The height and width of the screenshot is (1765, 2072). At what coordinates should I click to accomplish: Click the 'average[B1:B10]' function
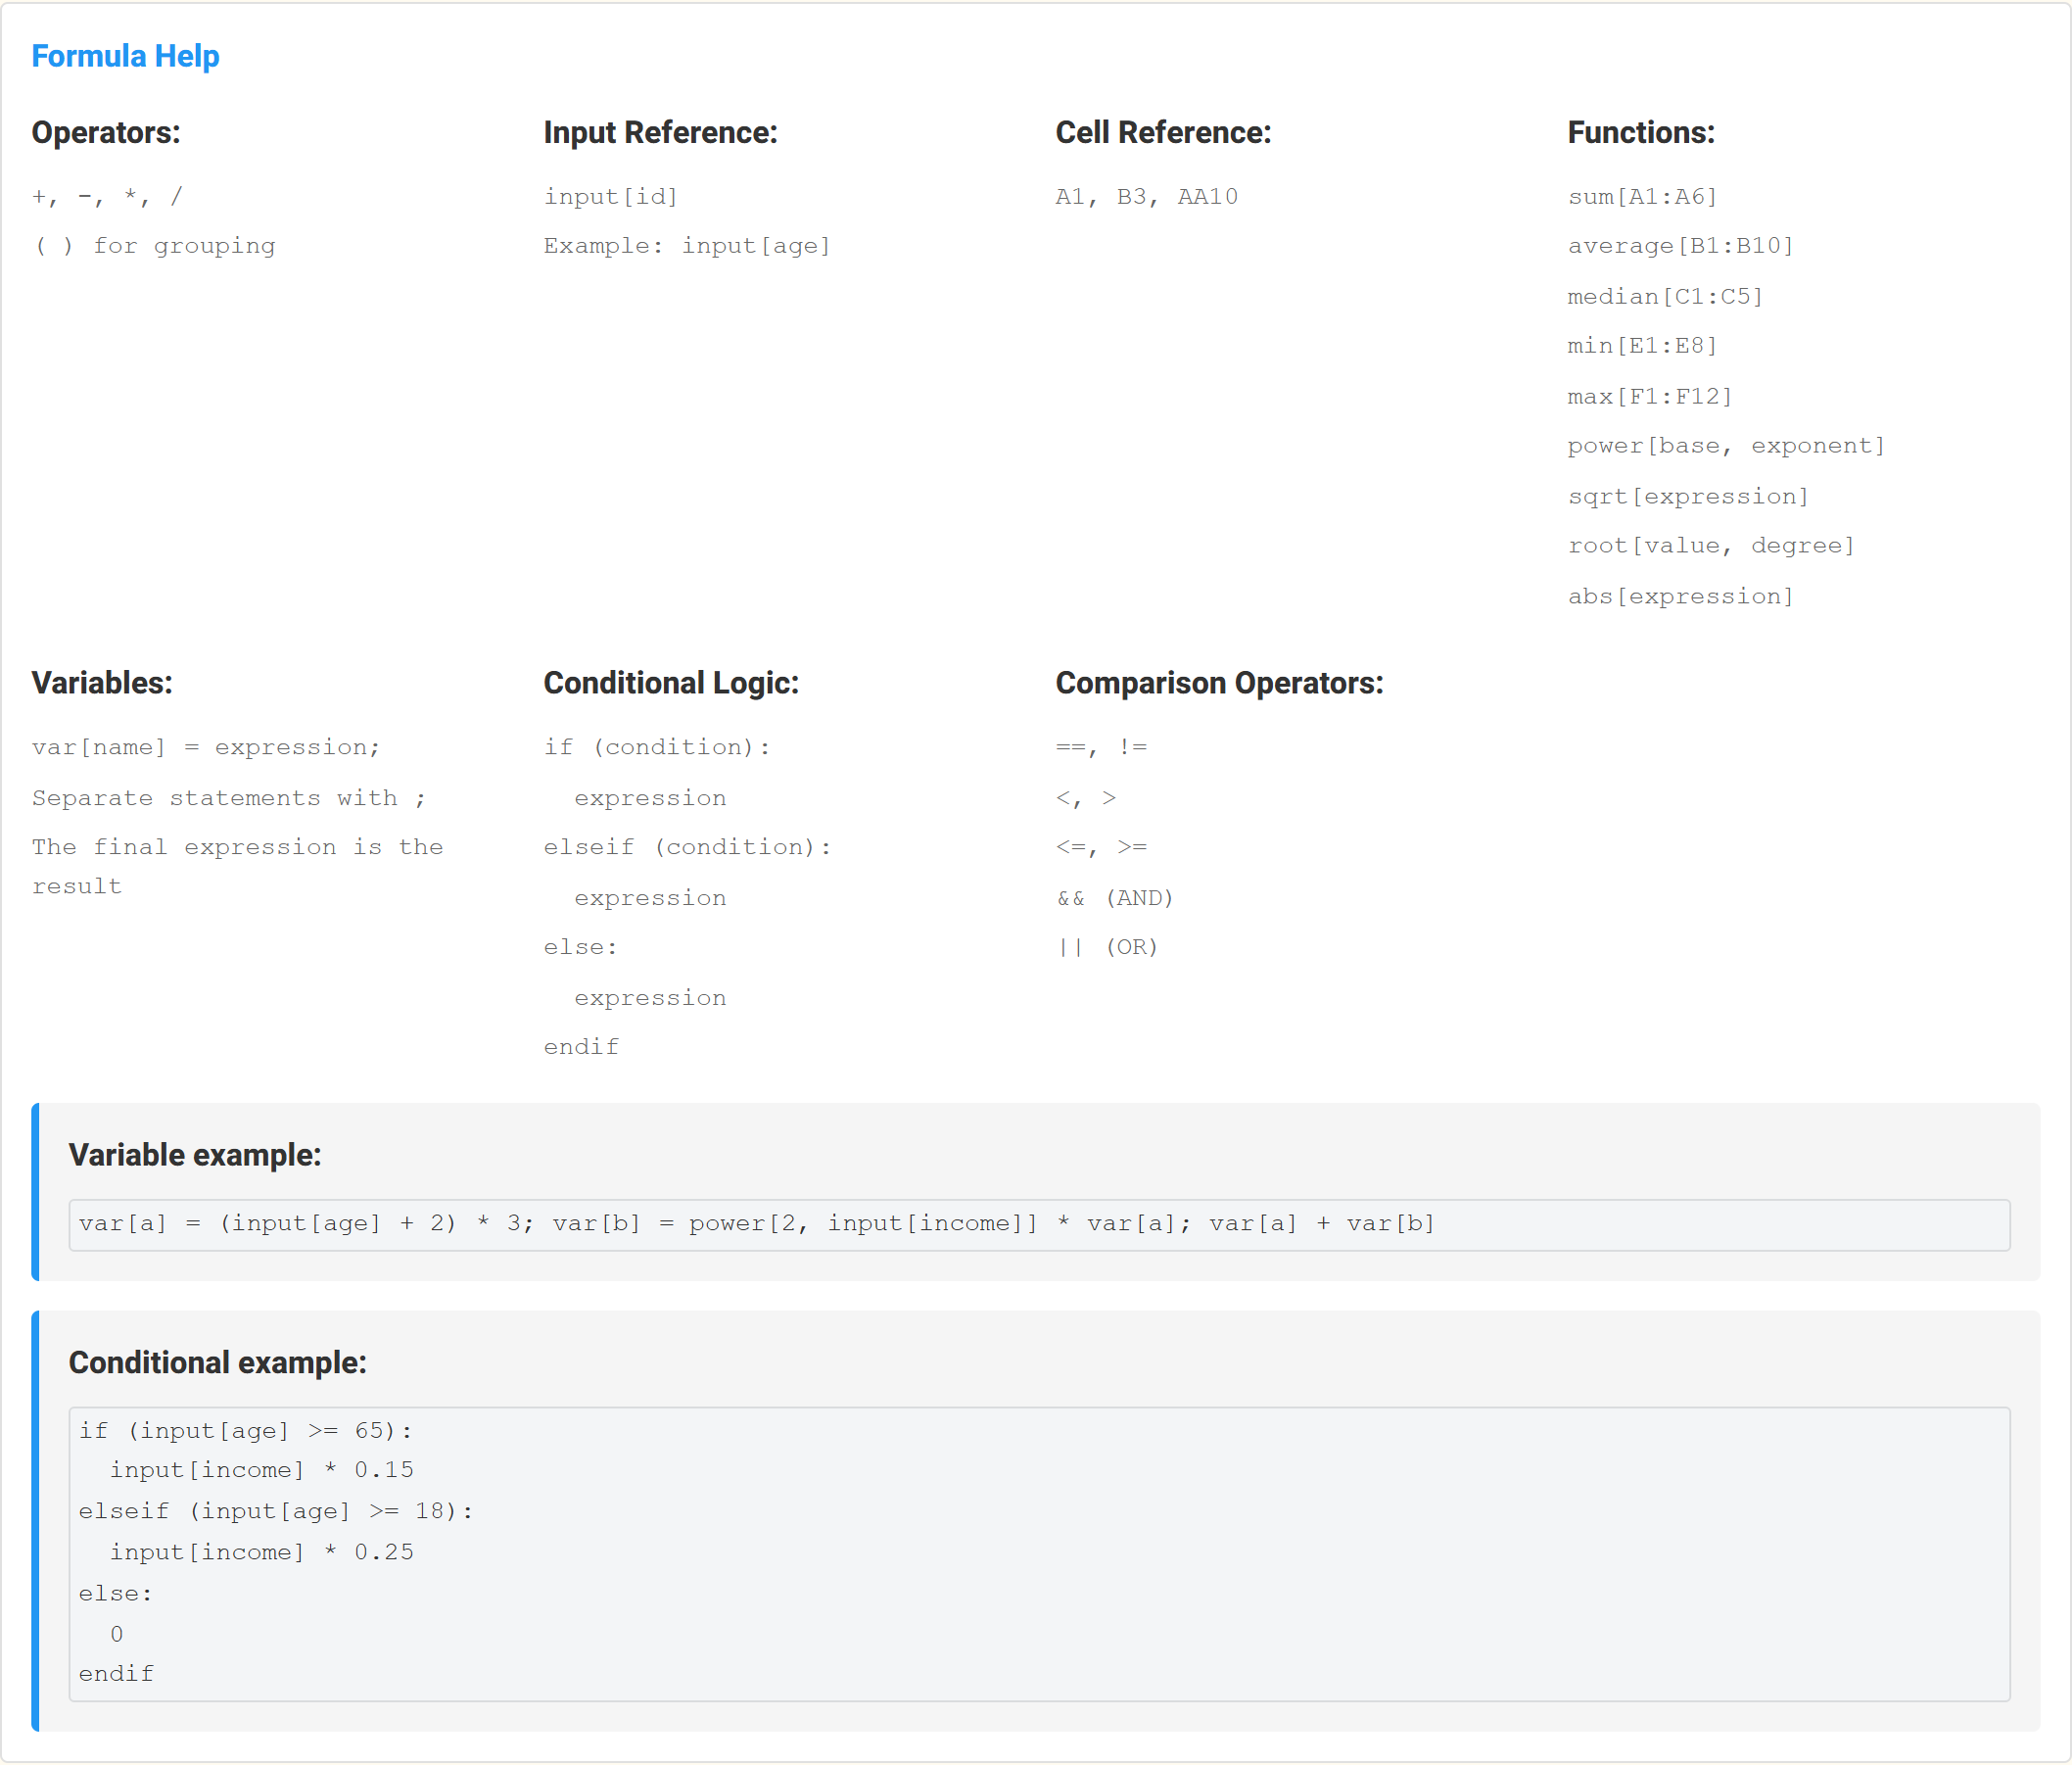click(1681, 246)
